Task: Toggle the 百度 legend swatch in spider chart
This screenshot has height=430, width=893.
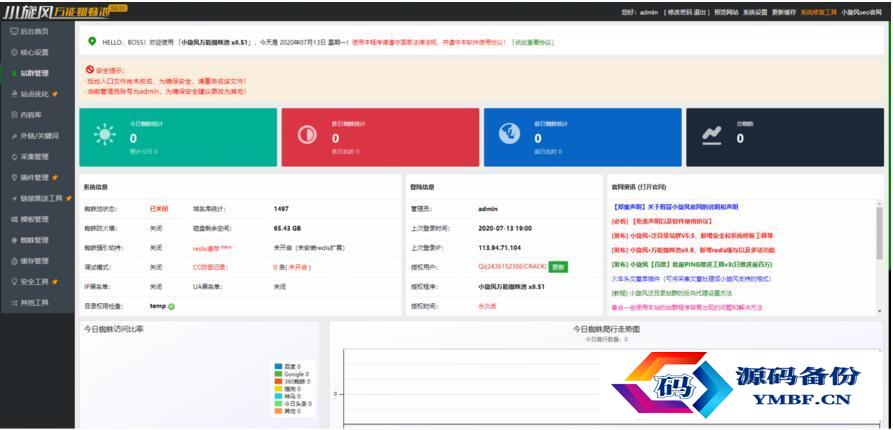Action: 278,366
